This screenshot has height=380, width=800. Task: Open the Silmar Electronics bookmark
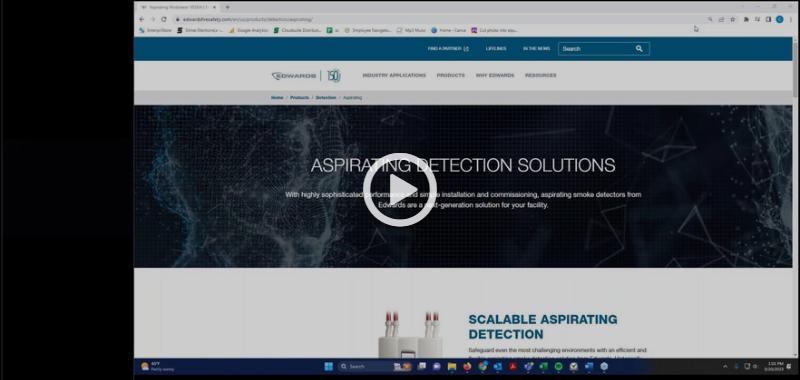[200, 31]
